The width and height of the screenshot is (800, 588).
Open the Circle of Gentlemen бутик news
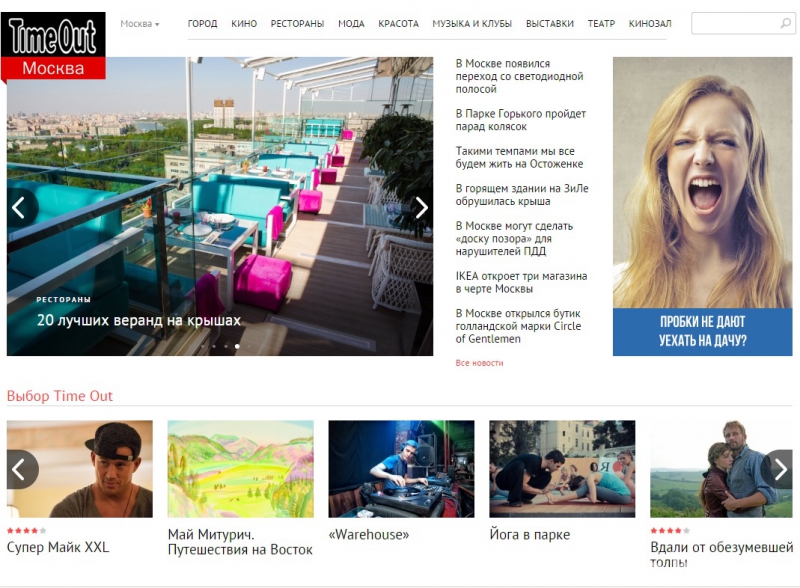click(518, 326)
